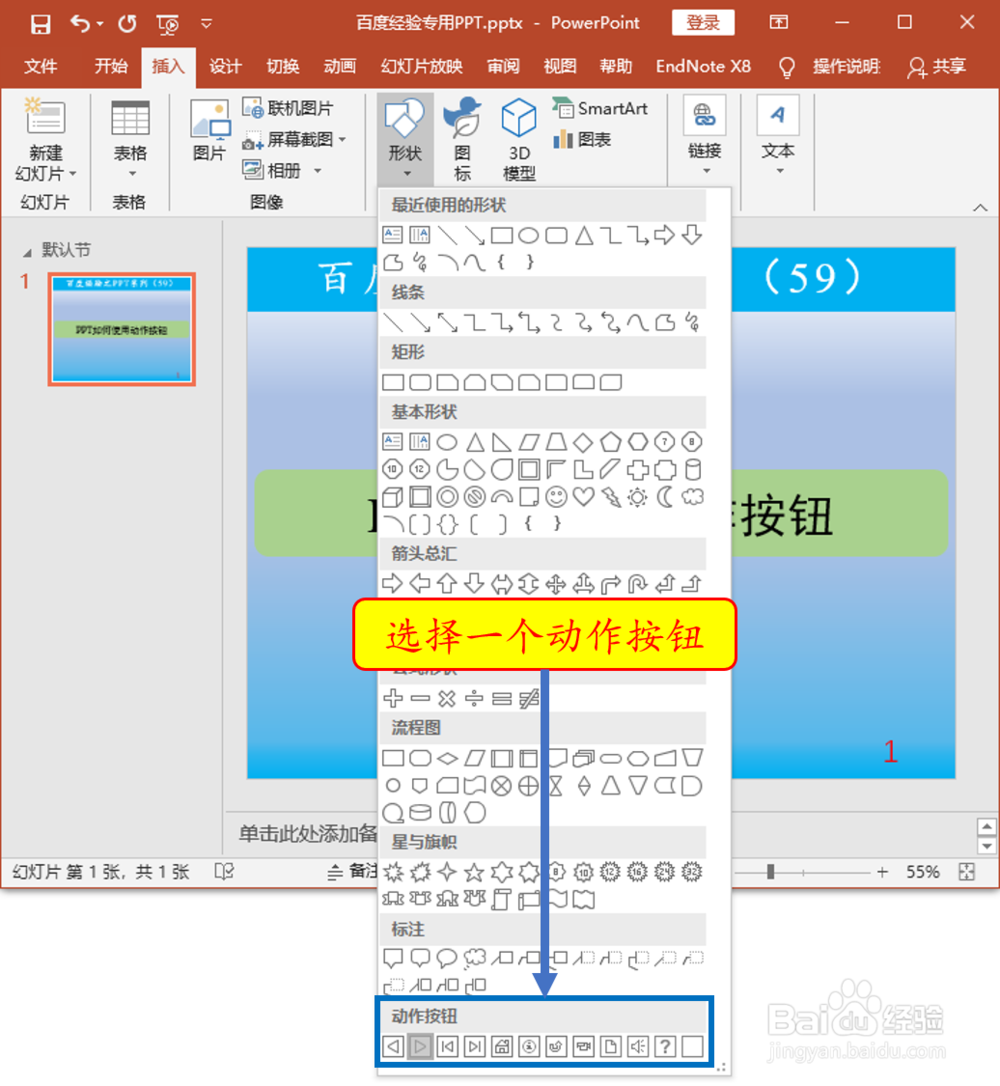Insert the Help question-mark action button
Screen dimensions: 1000x1086
click(x=665, y=1046)
